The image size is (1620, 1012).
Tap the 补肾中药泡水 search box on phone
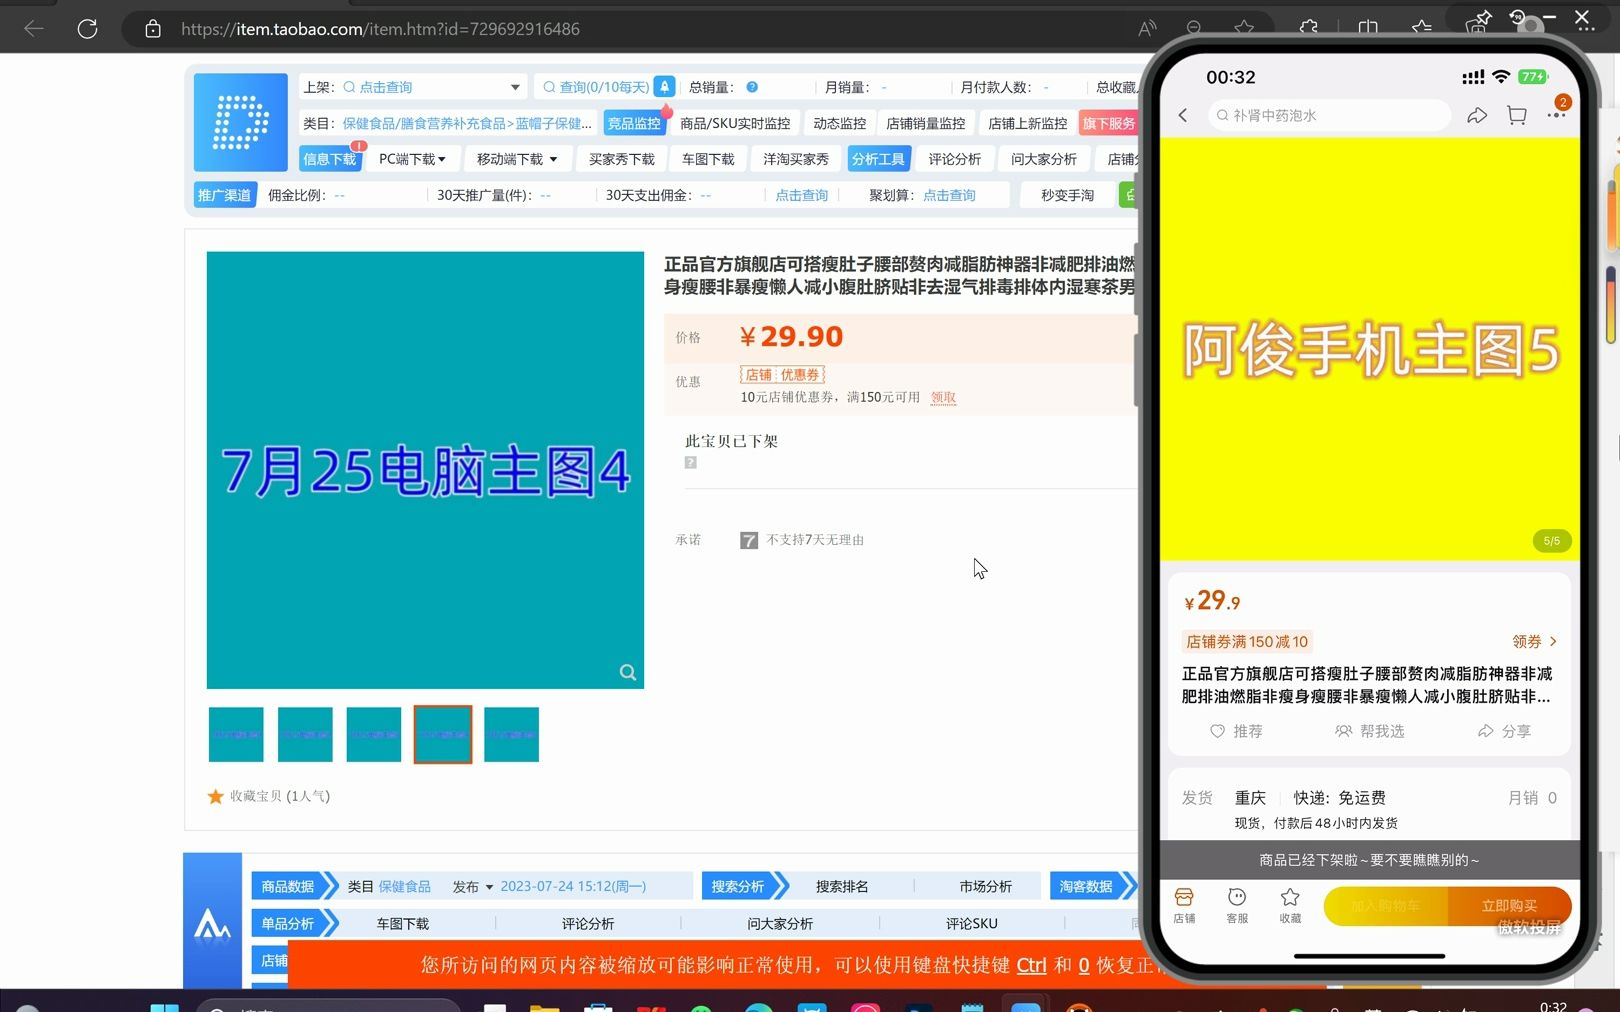pyautogui.click(x=1329, y=115)
